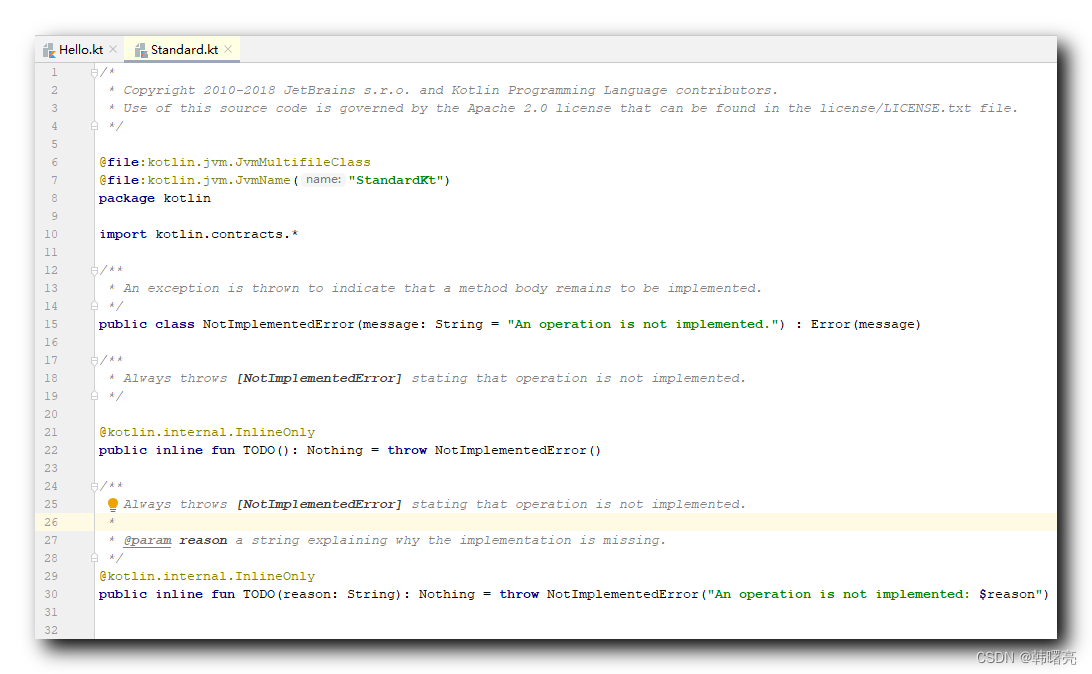Collapse comment fold end marker at line 4
Viewport: 1092px width, 674px height.
[94, 126]
